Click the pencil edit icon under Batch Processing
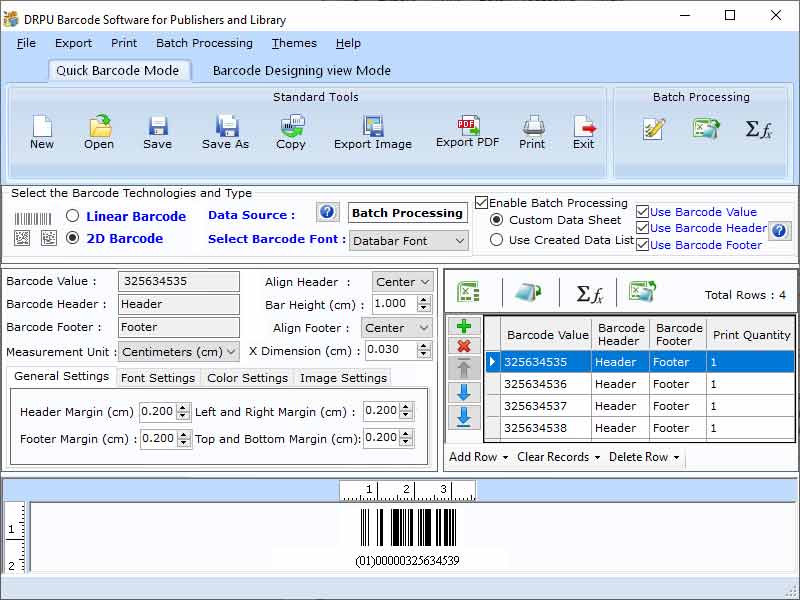800x600 pixels. (653, 130)
